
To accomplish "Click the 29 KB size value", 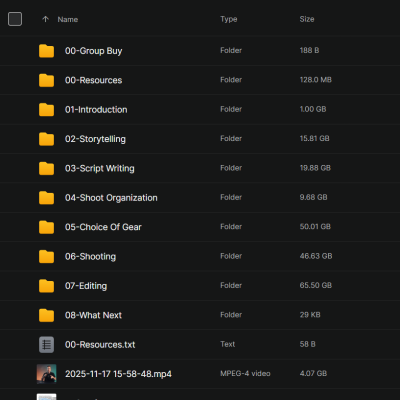I will coord(310,315).
